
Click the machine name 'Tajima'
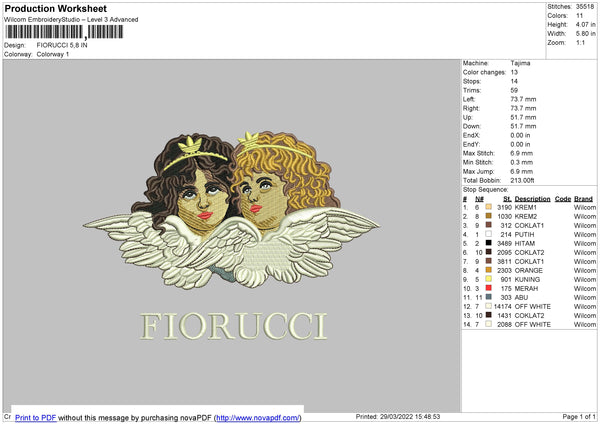point(520,63)
